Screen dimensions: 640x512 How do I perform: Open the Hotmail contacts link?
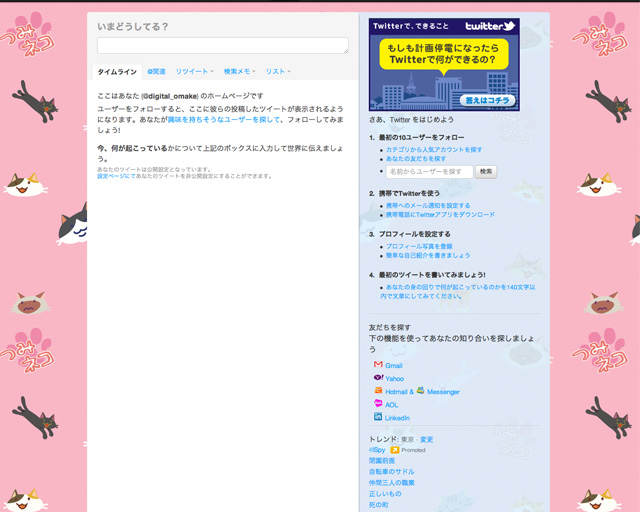pos(396,392)
